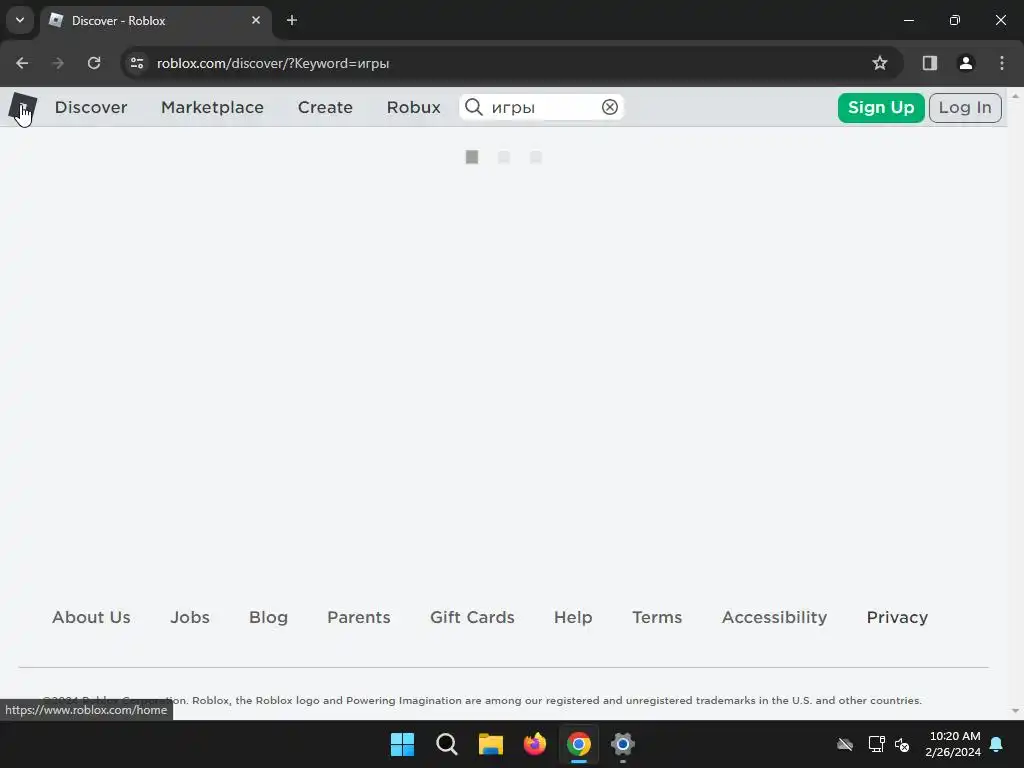Go to the Create section
1024x768 pixels.
click(325, 107)
